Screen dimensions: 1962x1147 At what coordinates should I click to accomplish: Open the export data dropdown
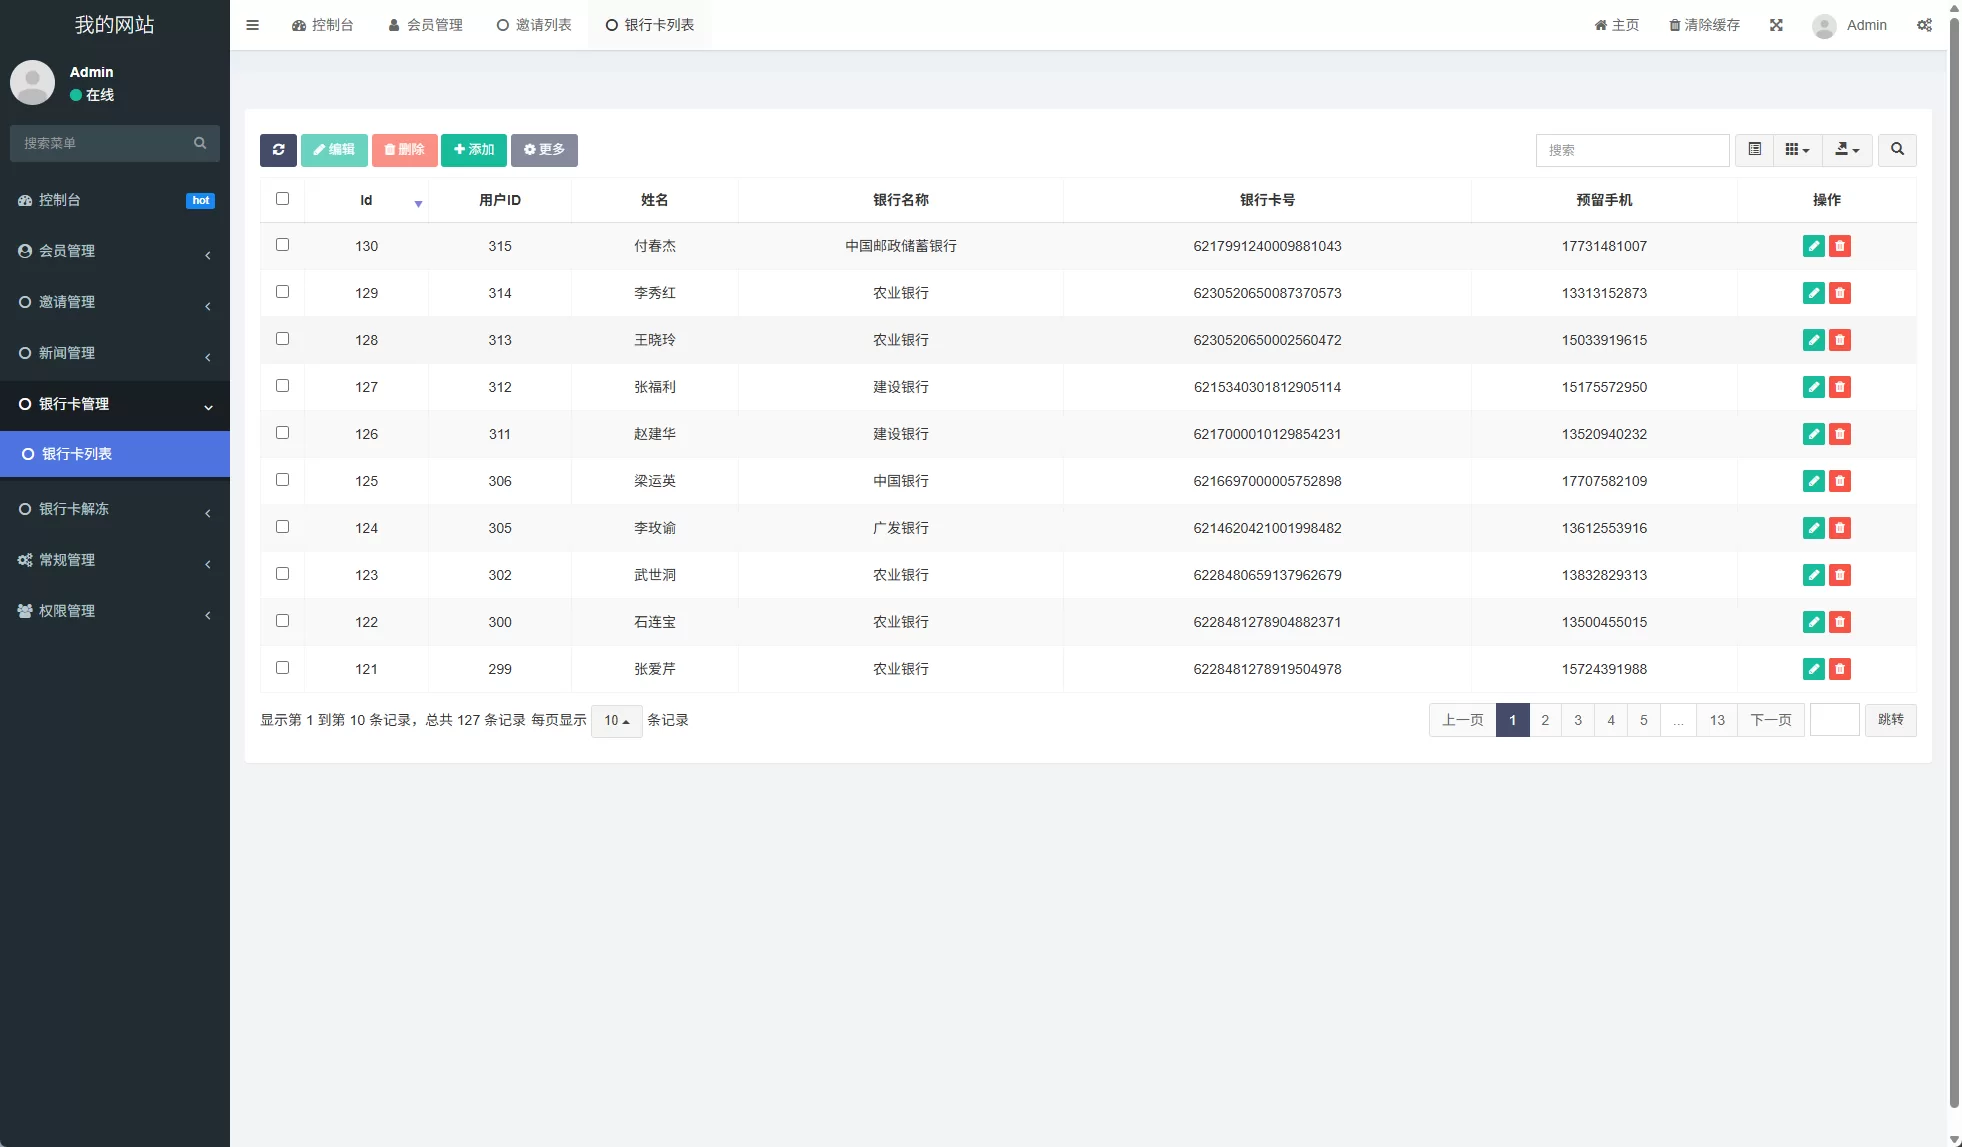pyautogui.click(x=1847, y=150)
